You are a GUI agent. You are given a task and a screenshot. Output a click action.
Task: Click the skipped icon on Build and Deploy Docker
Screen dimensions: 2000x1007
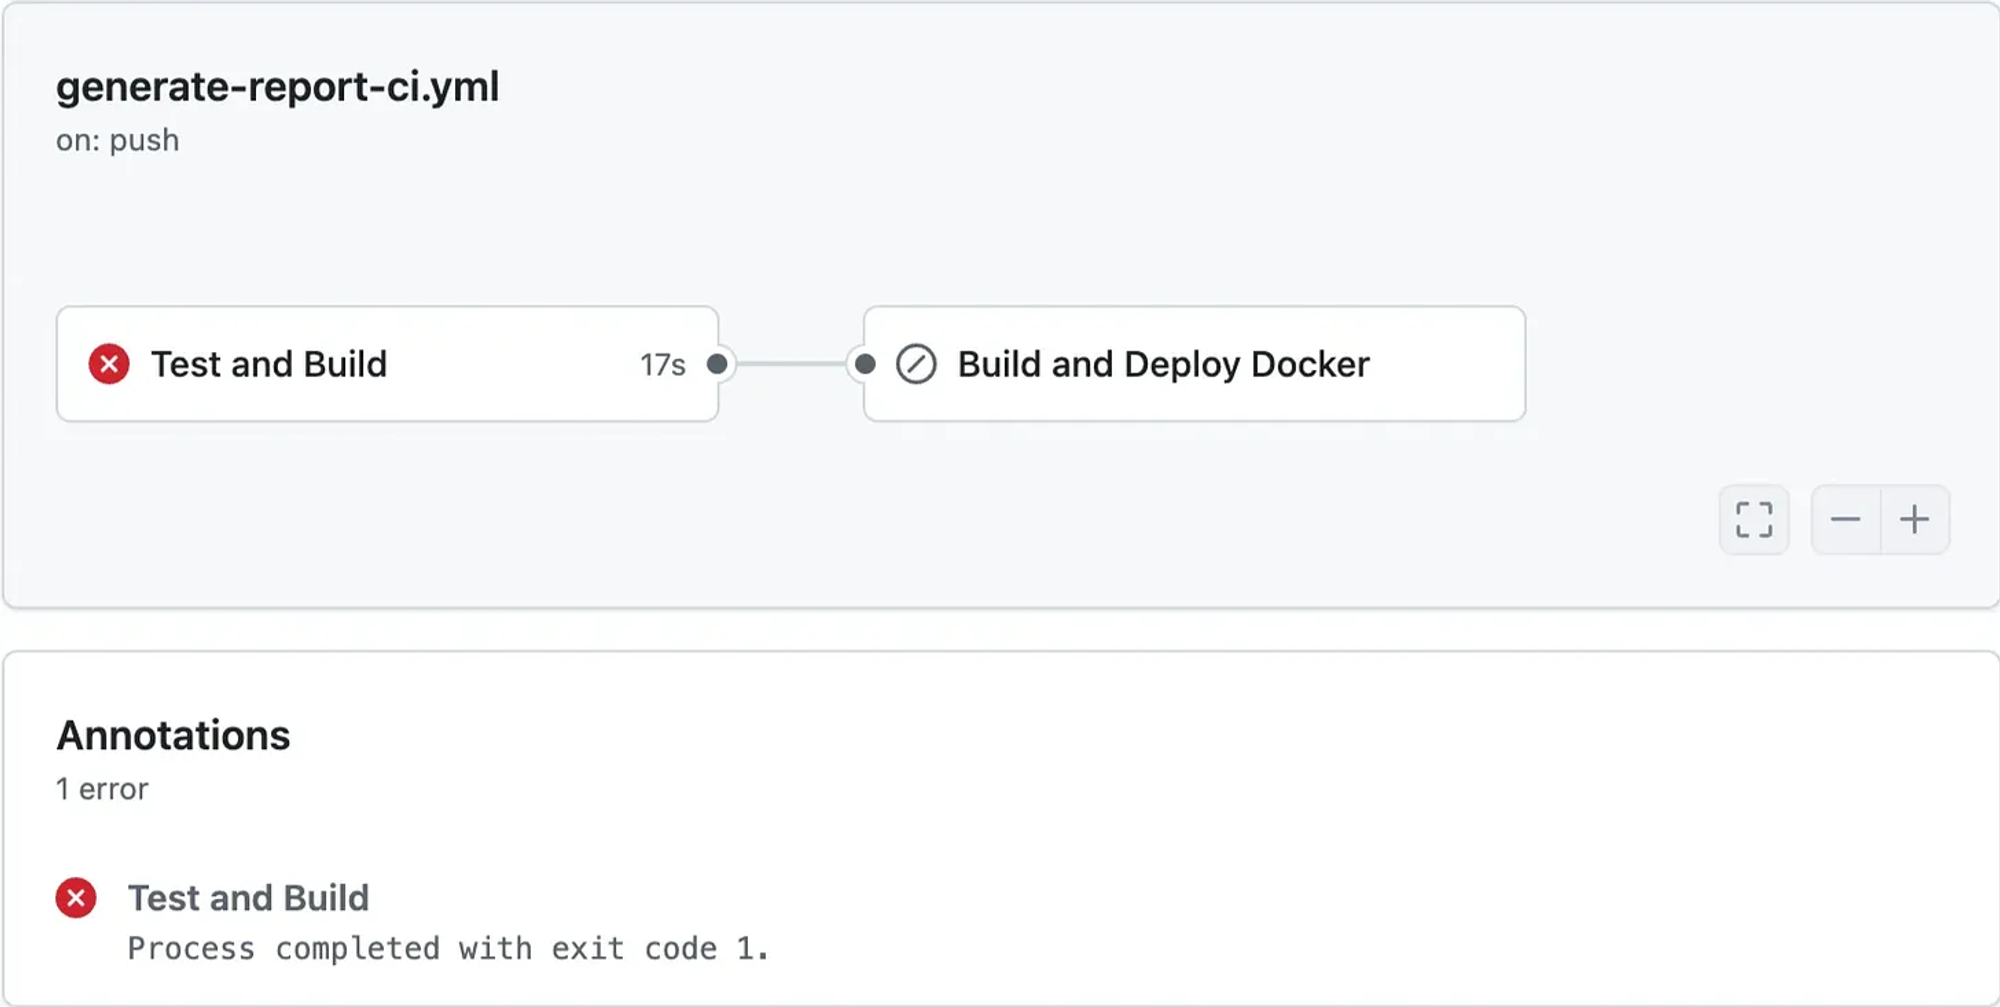coord(916,364)
